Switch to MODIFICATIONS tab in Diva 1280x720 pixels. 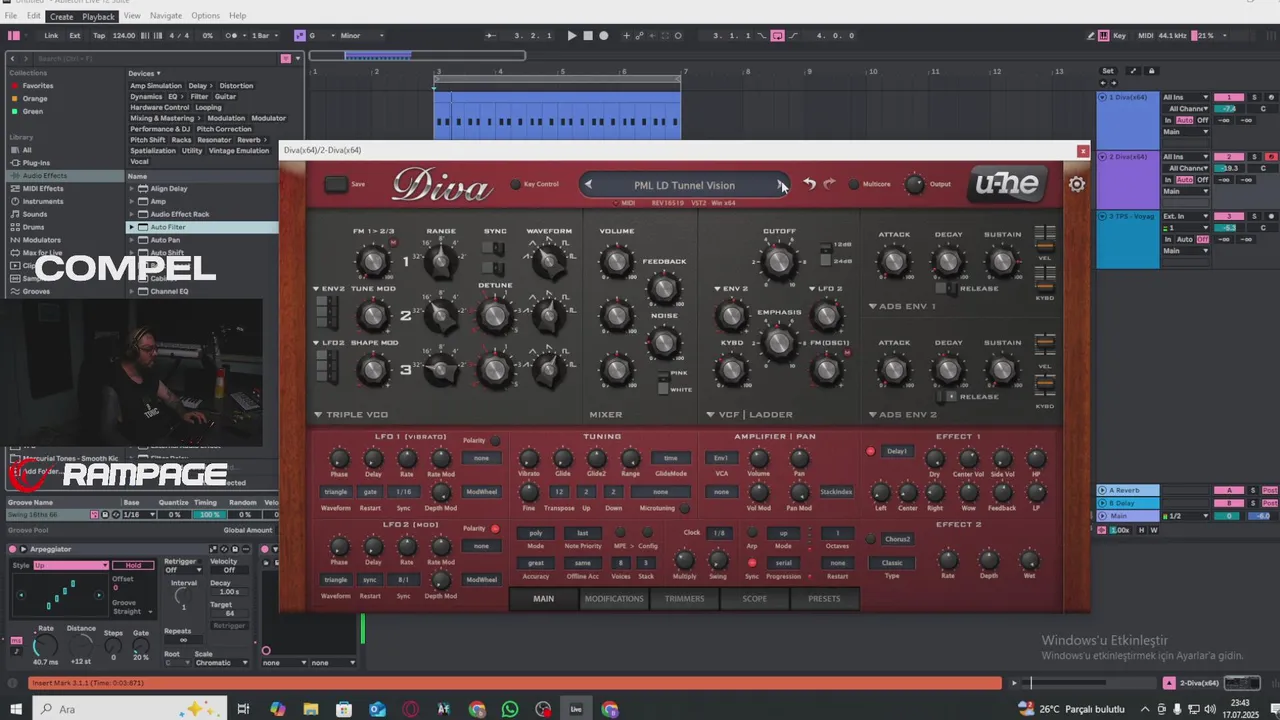[614, 599]
